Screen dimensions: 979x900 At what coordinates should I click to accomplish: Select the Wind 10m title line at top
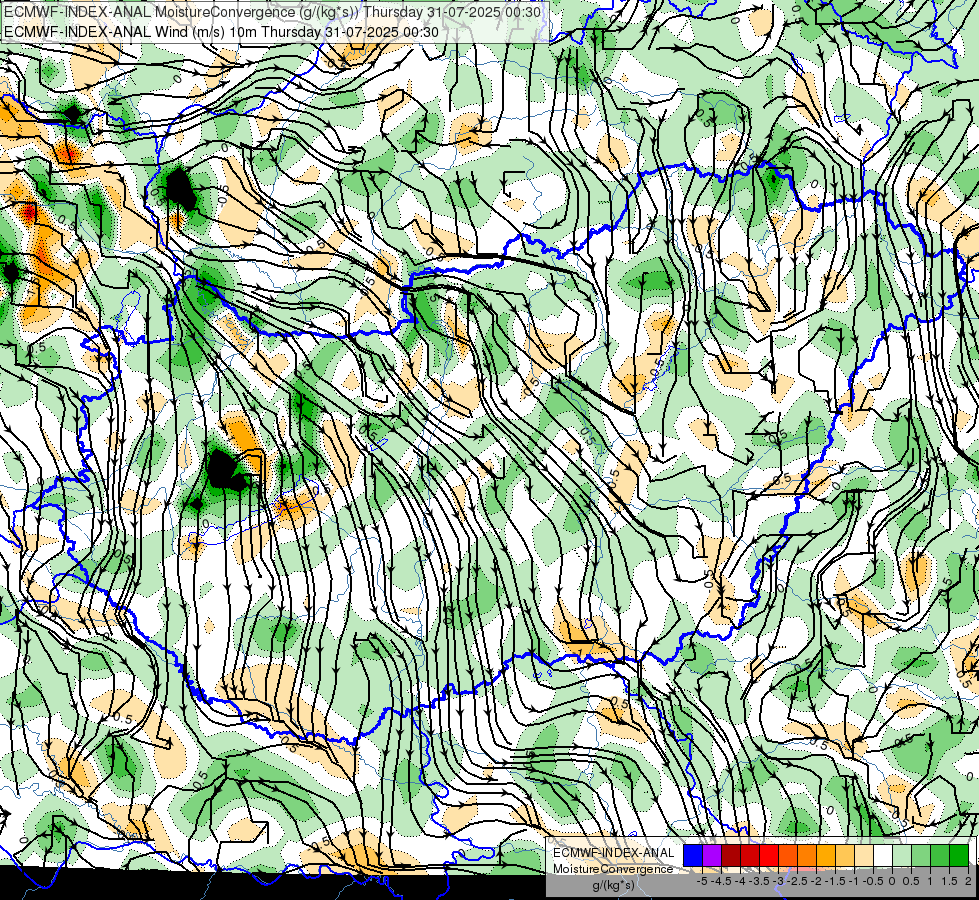tap(222, 32)
